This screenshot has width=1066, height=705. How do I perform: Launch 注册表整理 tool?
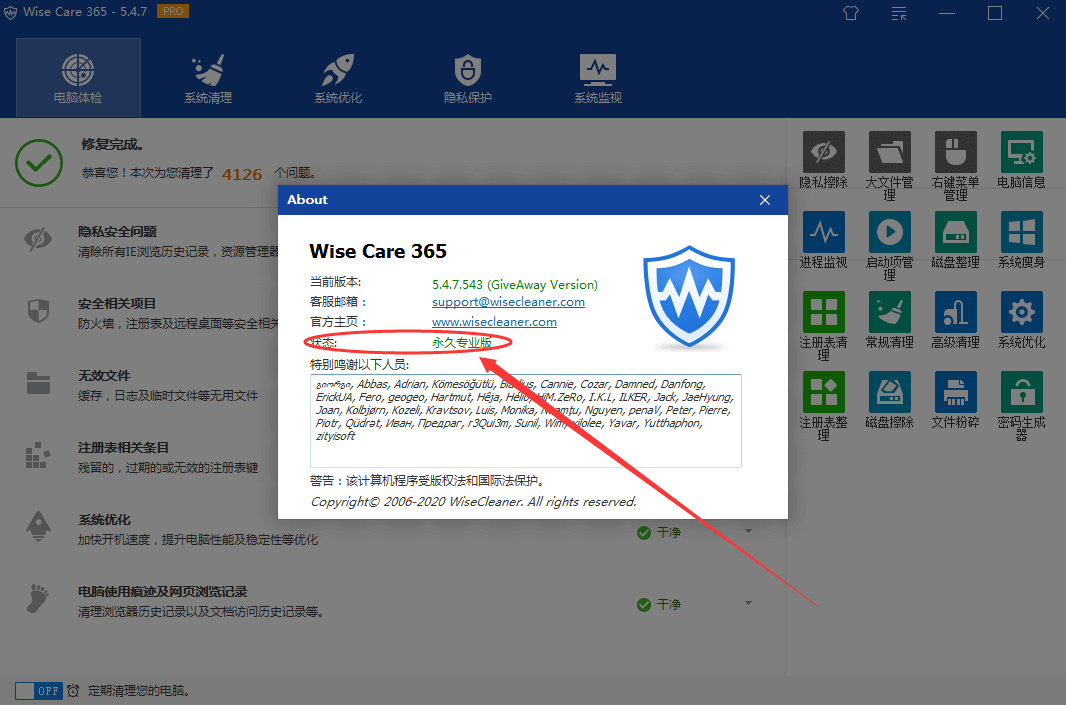[823, 407]
